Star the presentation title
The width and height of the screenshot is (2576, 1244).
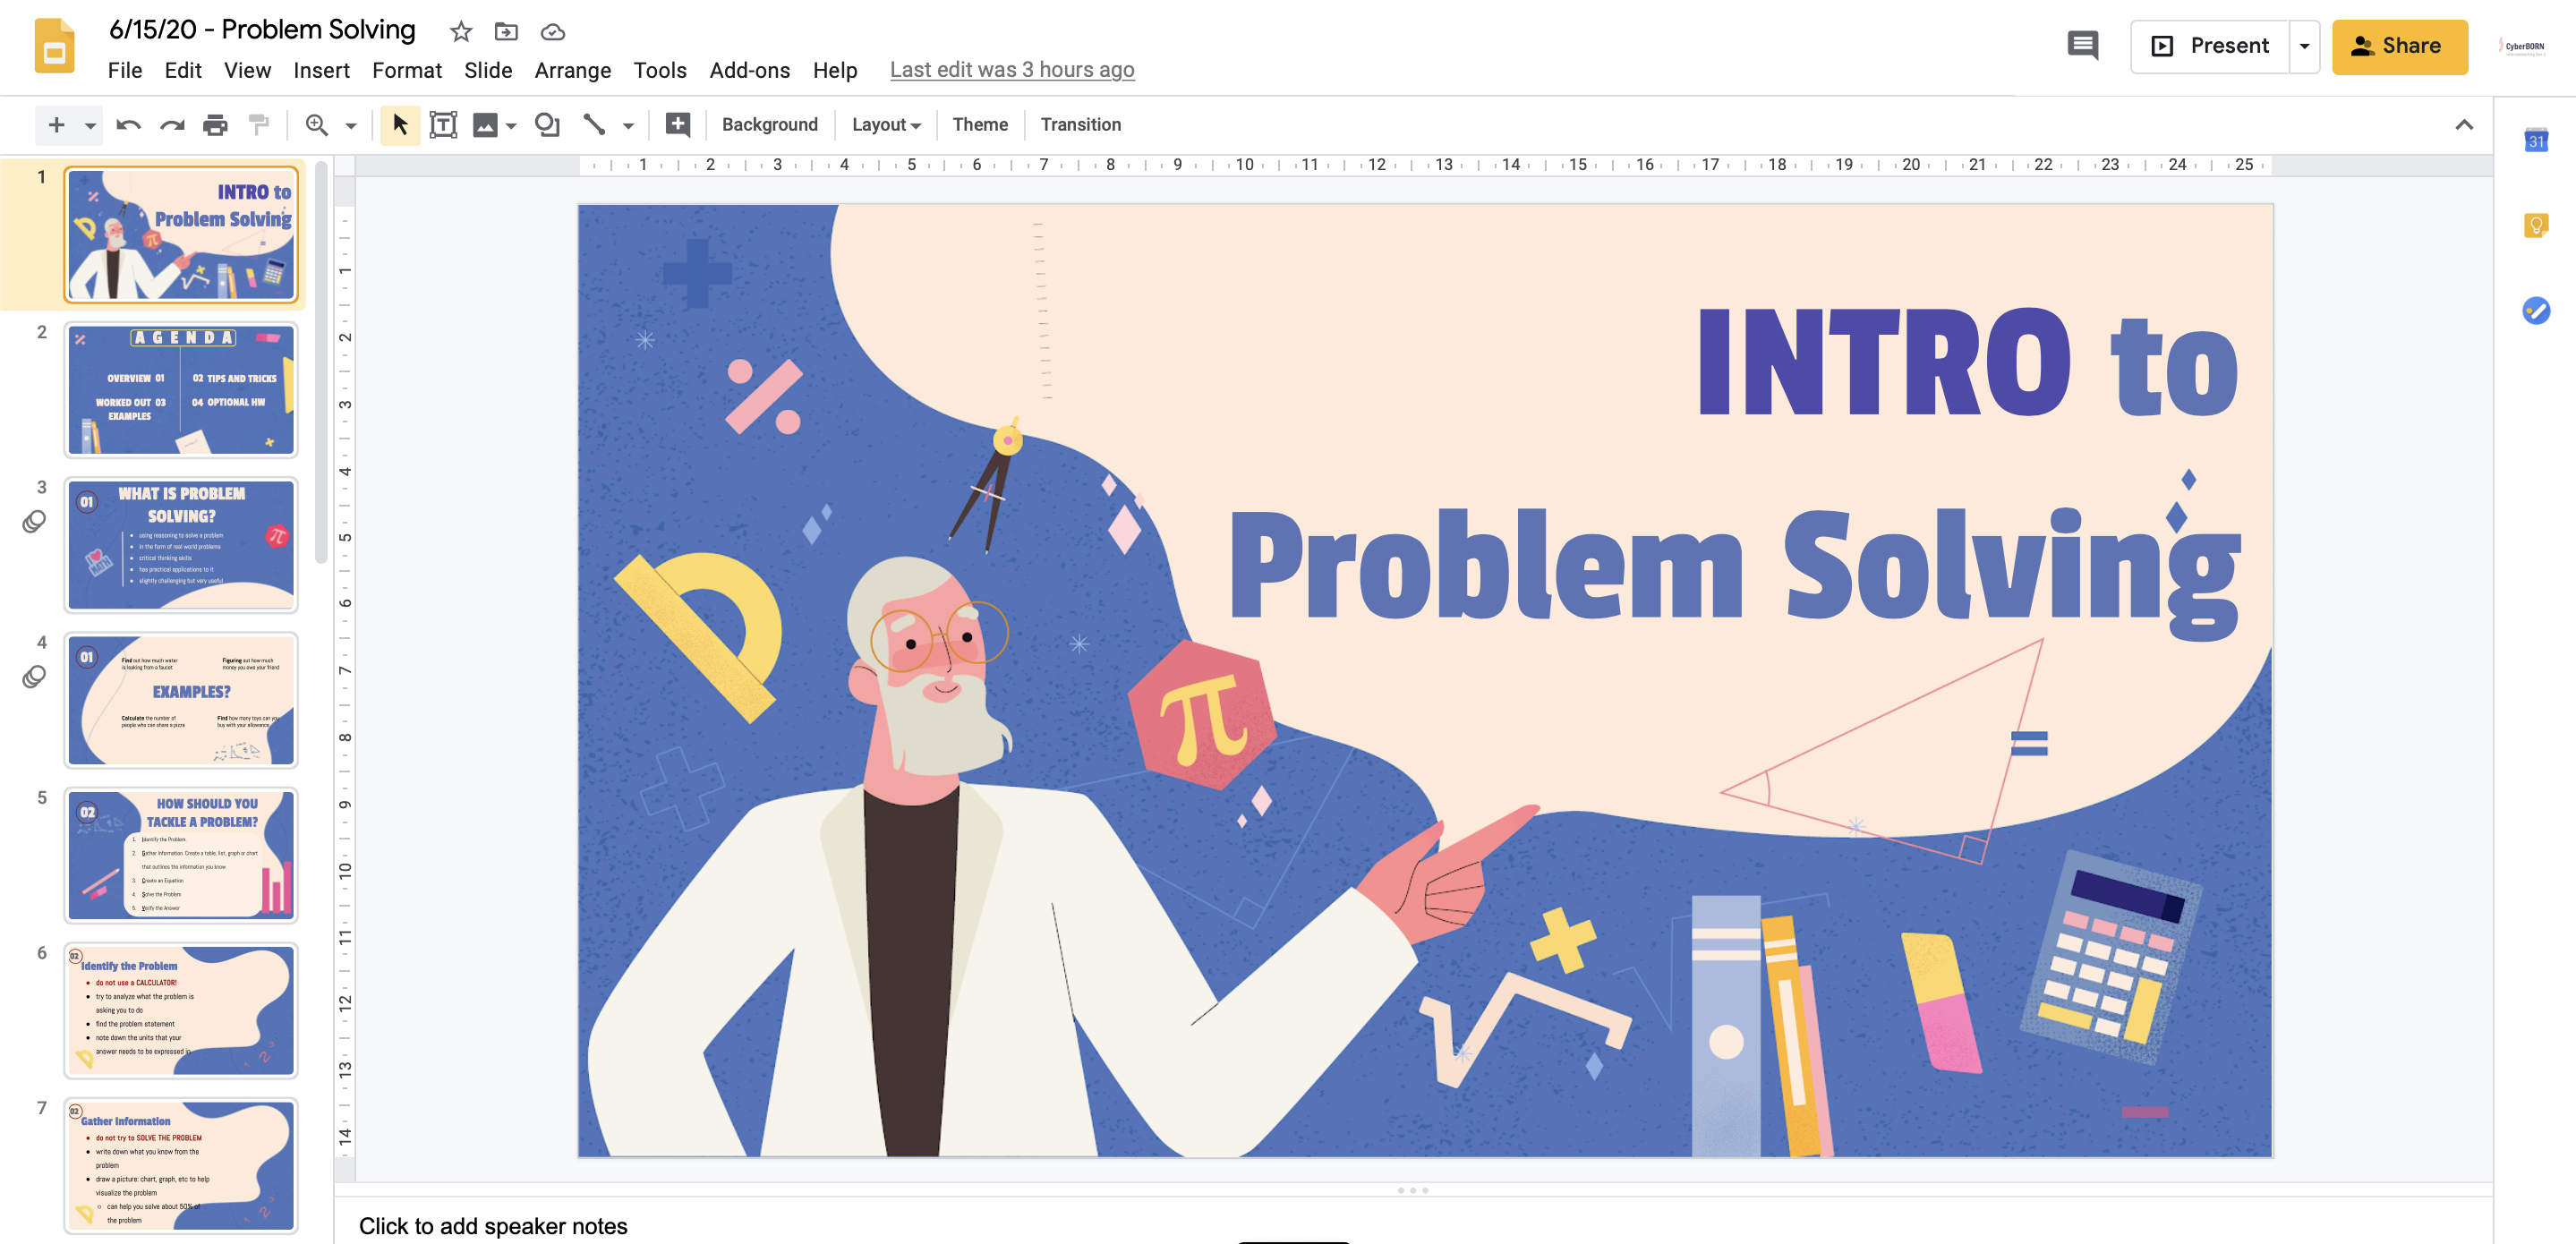pyautogui.click(x=460, y=32)
